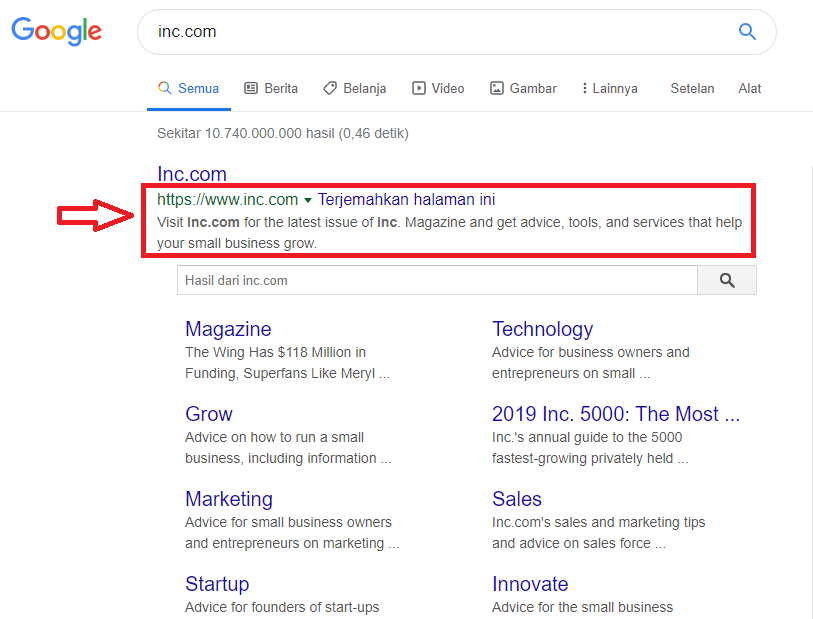Open the Alat tools menu
Image resolution: width=813 pixels, height=619 pixels.
pyautogui.click(x=749, y=88)
